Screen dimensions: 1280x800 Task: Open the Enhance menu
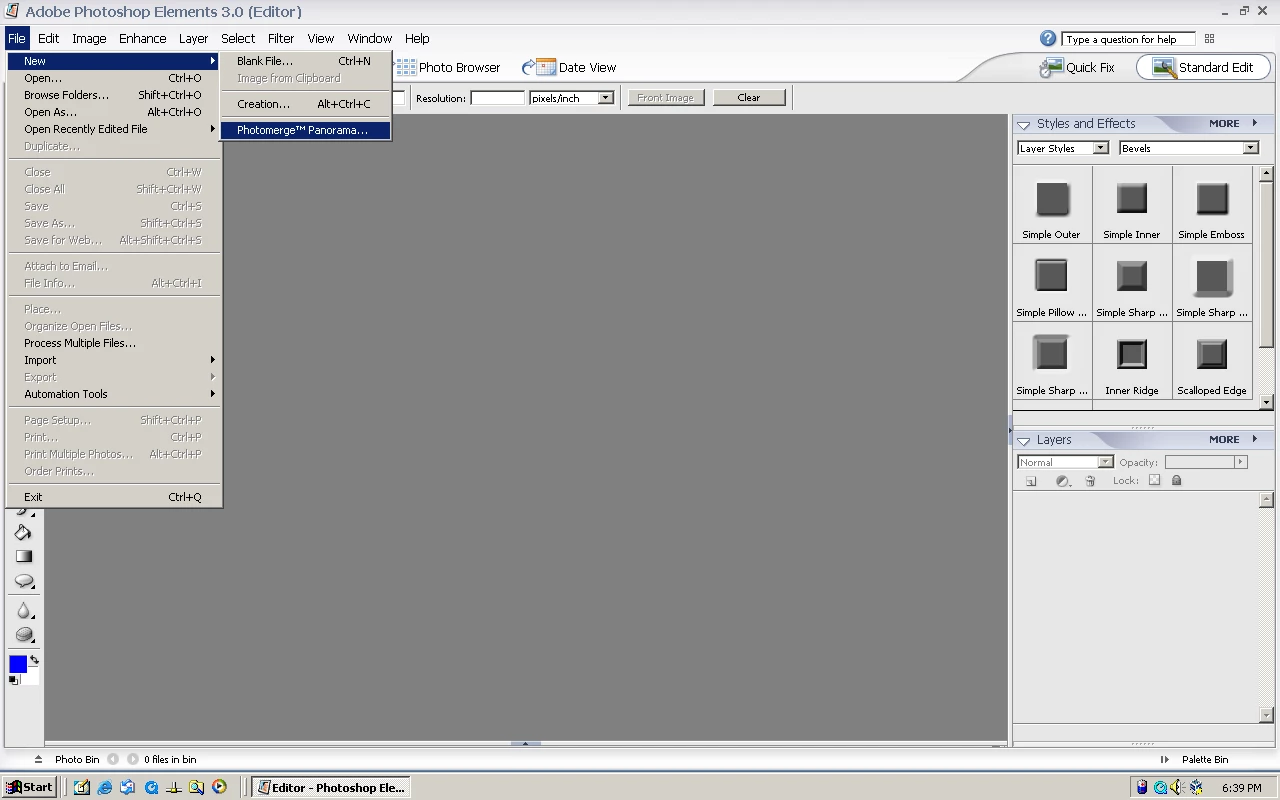pos(142,38)
